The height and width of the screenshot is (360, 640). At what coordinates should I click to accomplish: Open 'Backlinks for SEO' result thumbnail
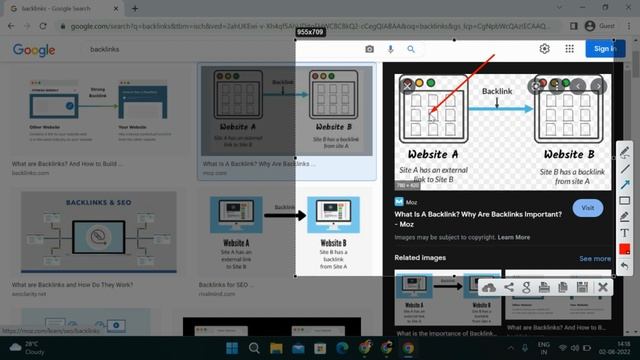(x=285, y=233)
